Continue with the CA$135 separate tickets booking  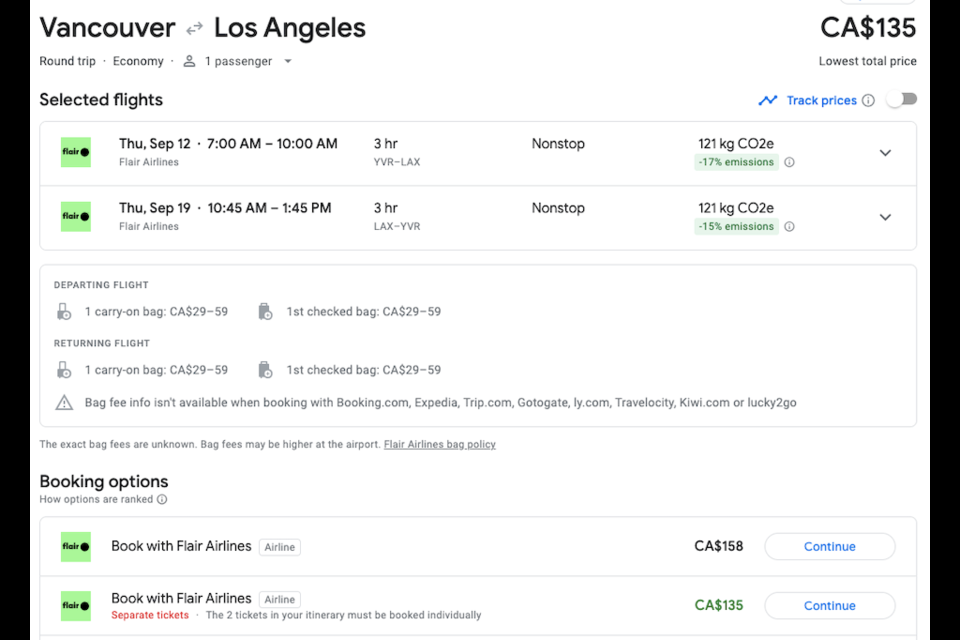(830, 605)
